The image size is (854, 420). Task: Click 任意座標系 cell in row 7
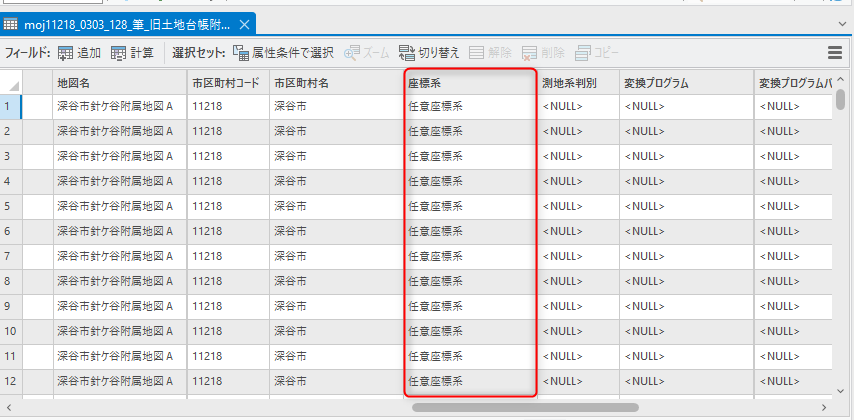point(471,256)
